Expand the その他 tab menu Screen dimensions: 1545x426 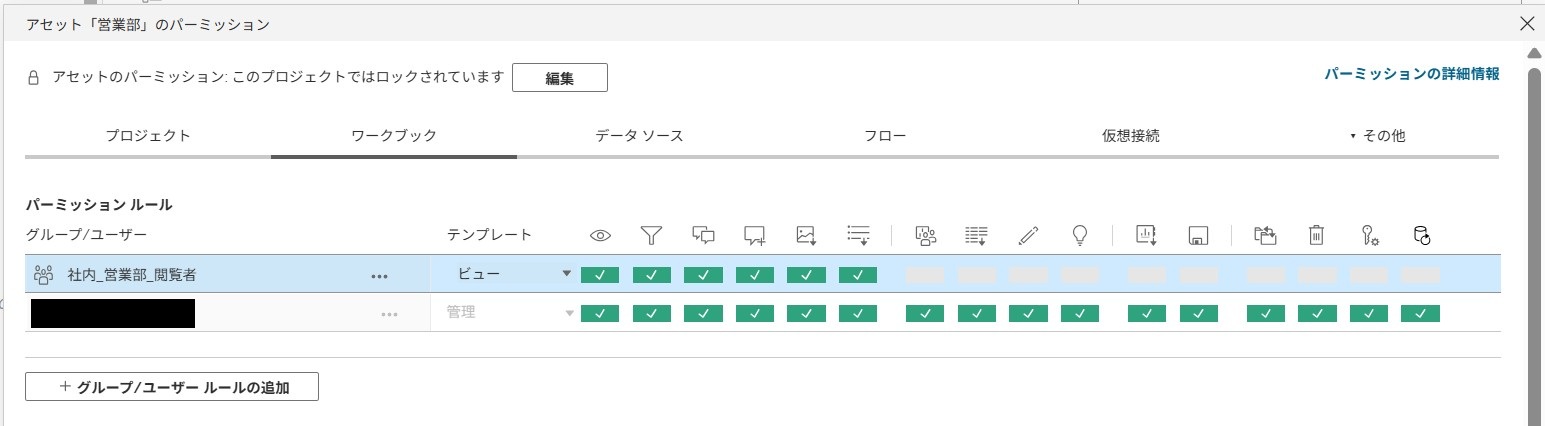coord(1377,136)
